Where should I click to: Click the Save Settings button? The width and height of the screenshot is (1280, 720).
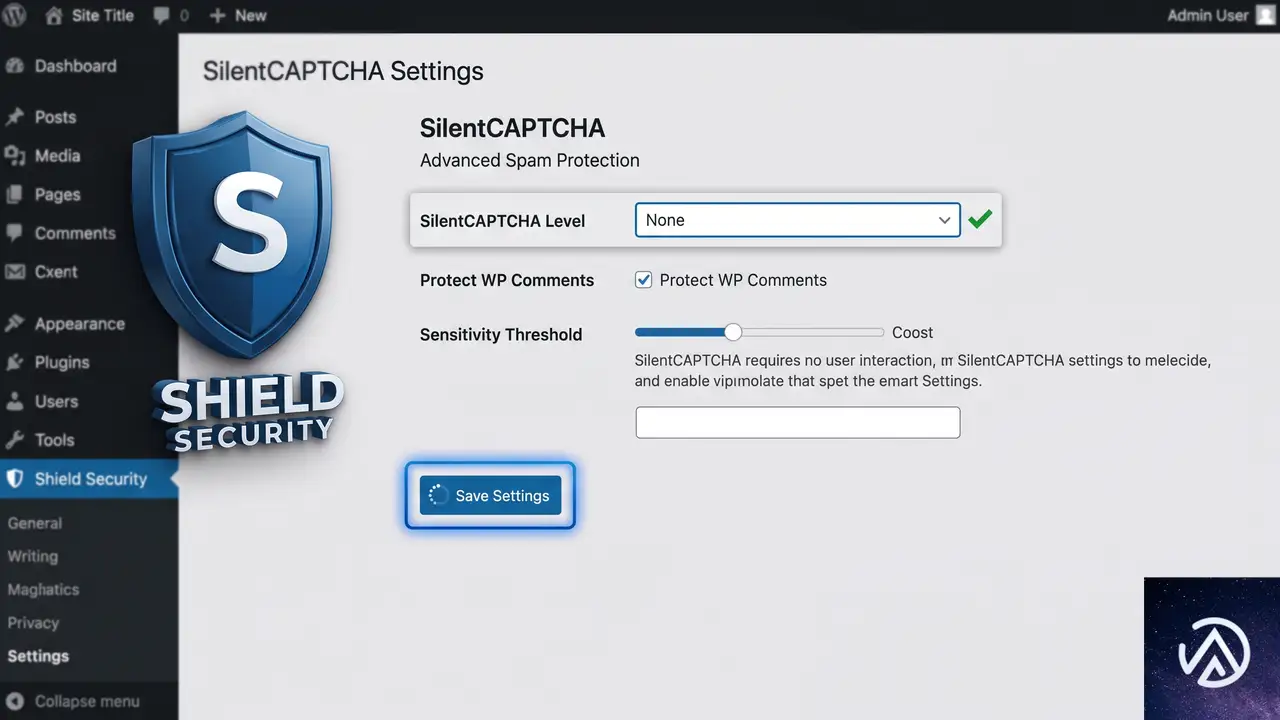click(490, 495)
